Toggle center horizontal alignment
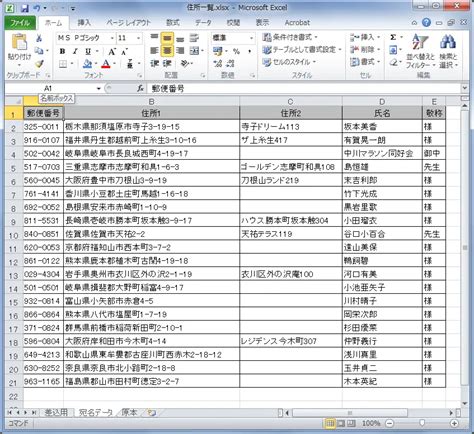The image size is (474, 434). pos(167,51)
